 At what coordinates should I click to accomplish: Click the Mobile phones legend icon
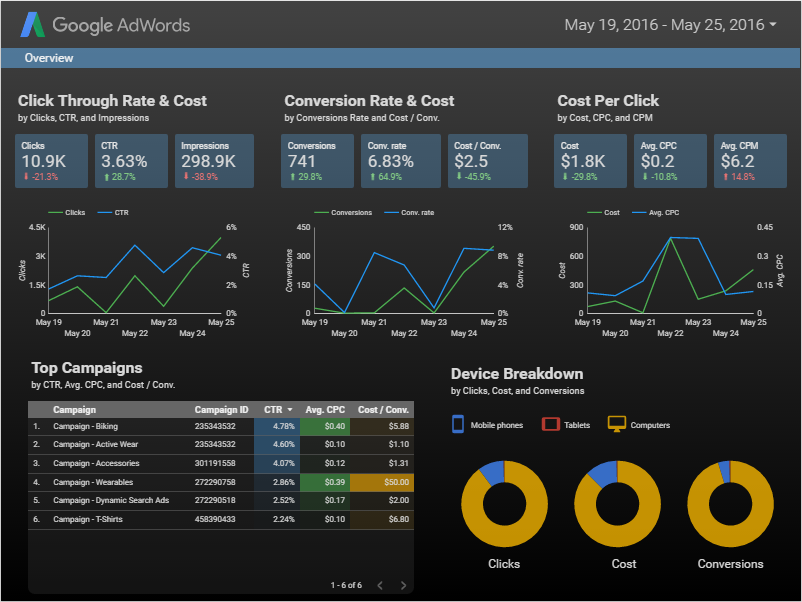458,425
